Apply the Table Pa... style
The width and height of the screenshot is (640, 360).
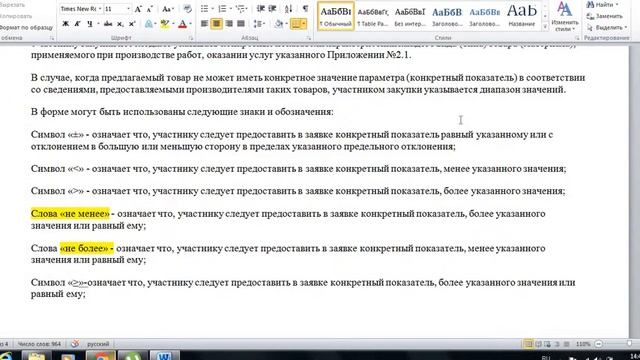pos(373,16)
